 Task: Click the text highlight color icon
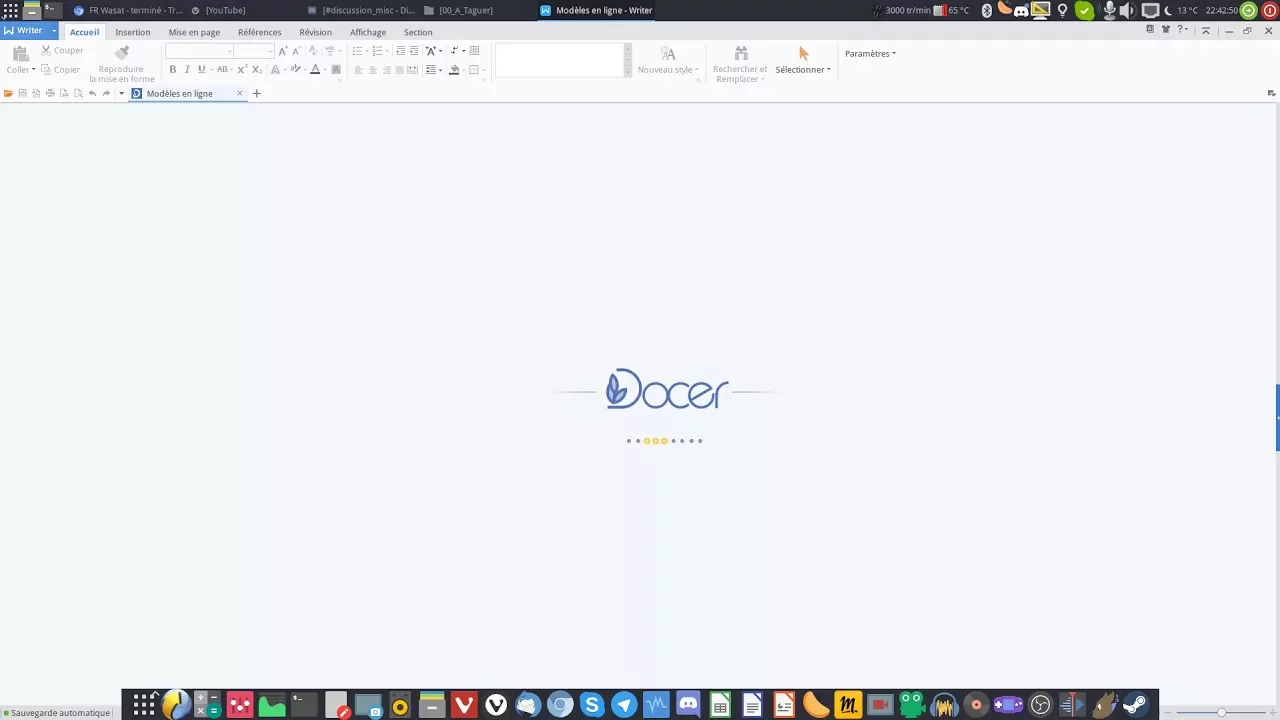click(295, 70)
